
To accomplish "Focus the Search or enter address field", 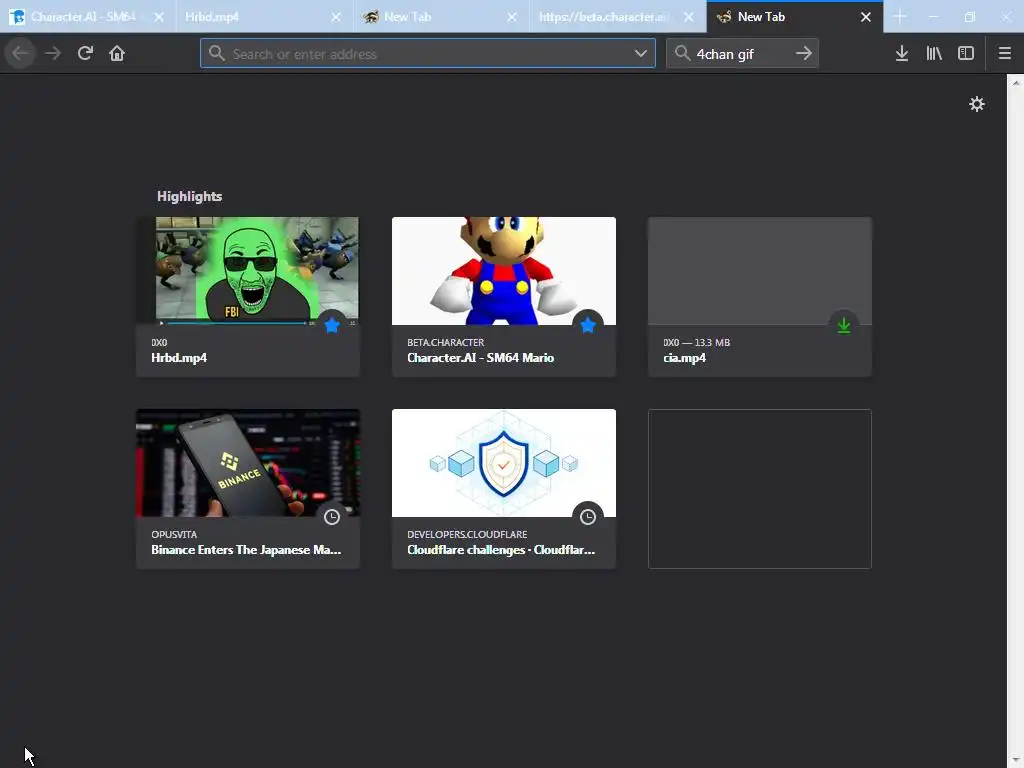I will [428, 53].
